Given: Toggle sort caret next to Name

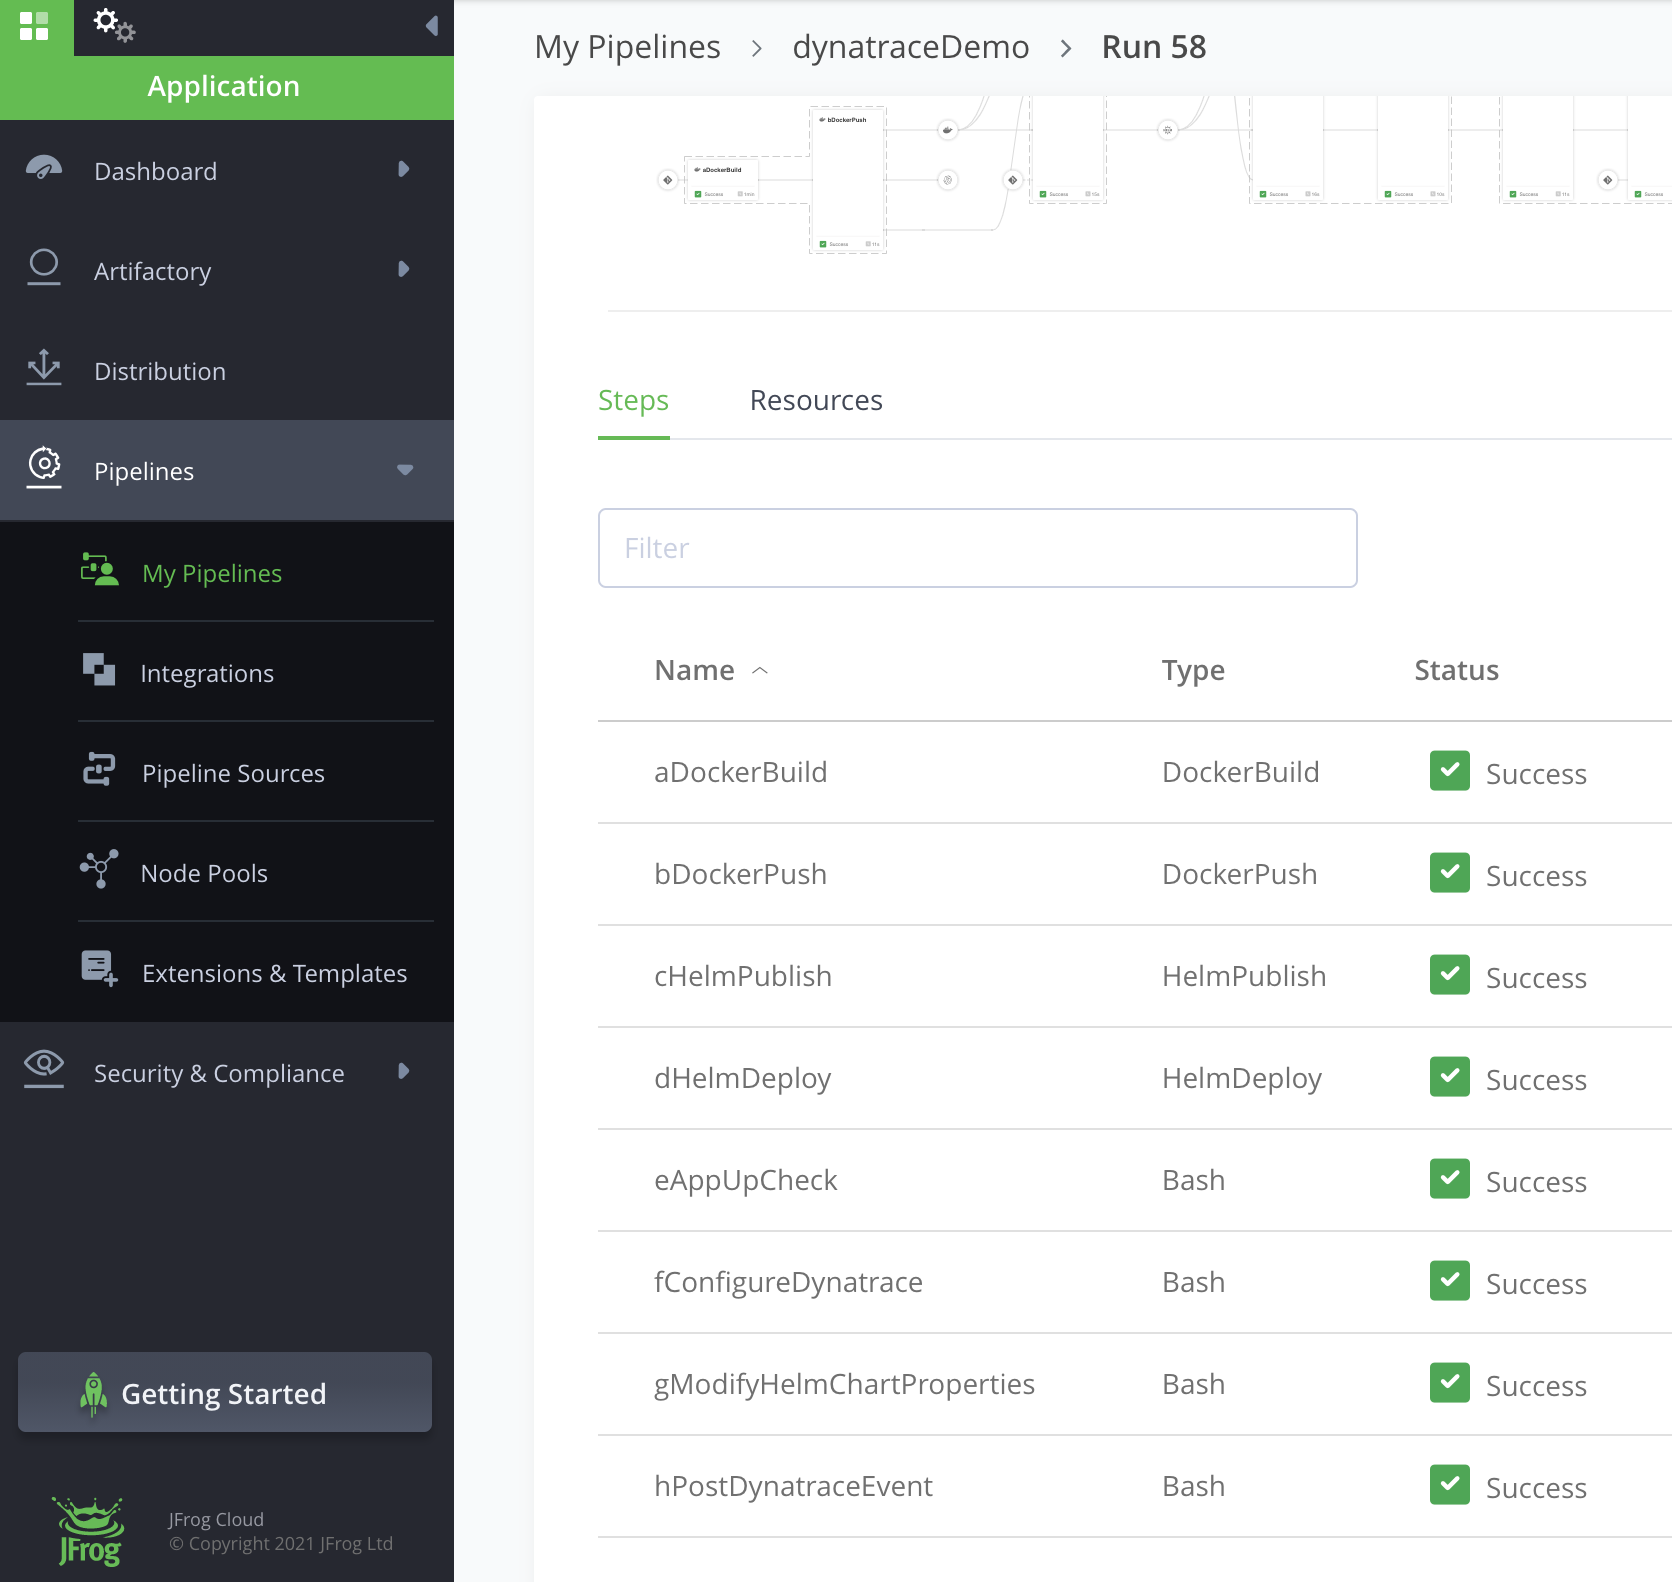Looking at the screenshot, I should (x=760, y=671).
